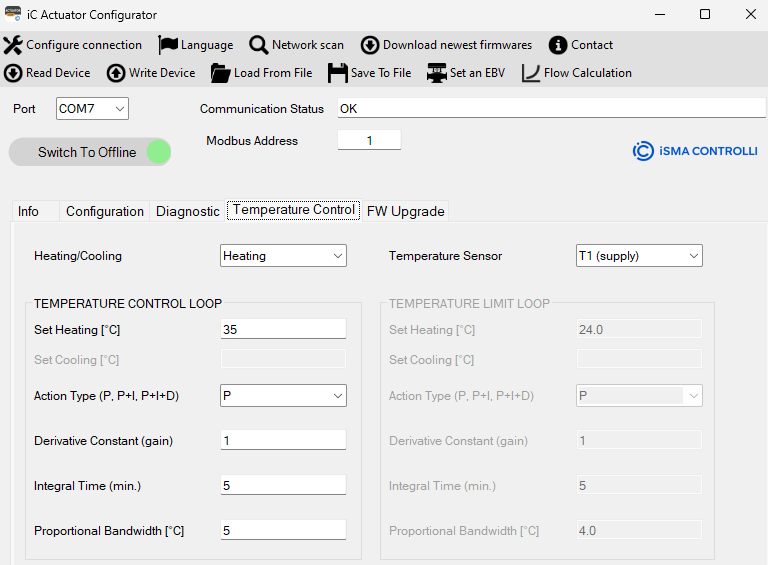
Task: Open the Temperature Sensor T1 (supply) dropdown
Action: click(639, 256)
